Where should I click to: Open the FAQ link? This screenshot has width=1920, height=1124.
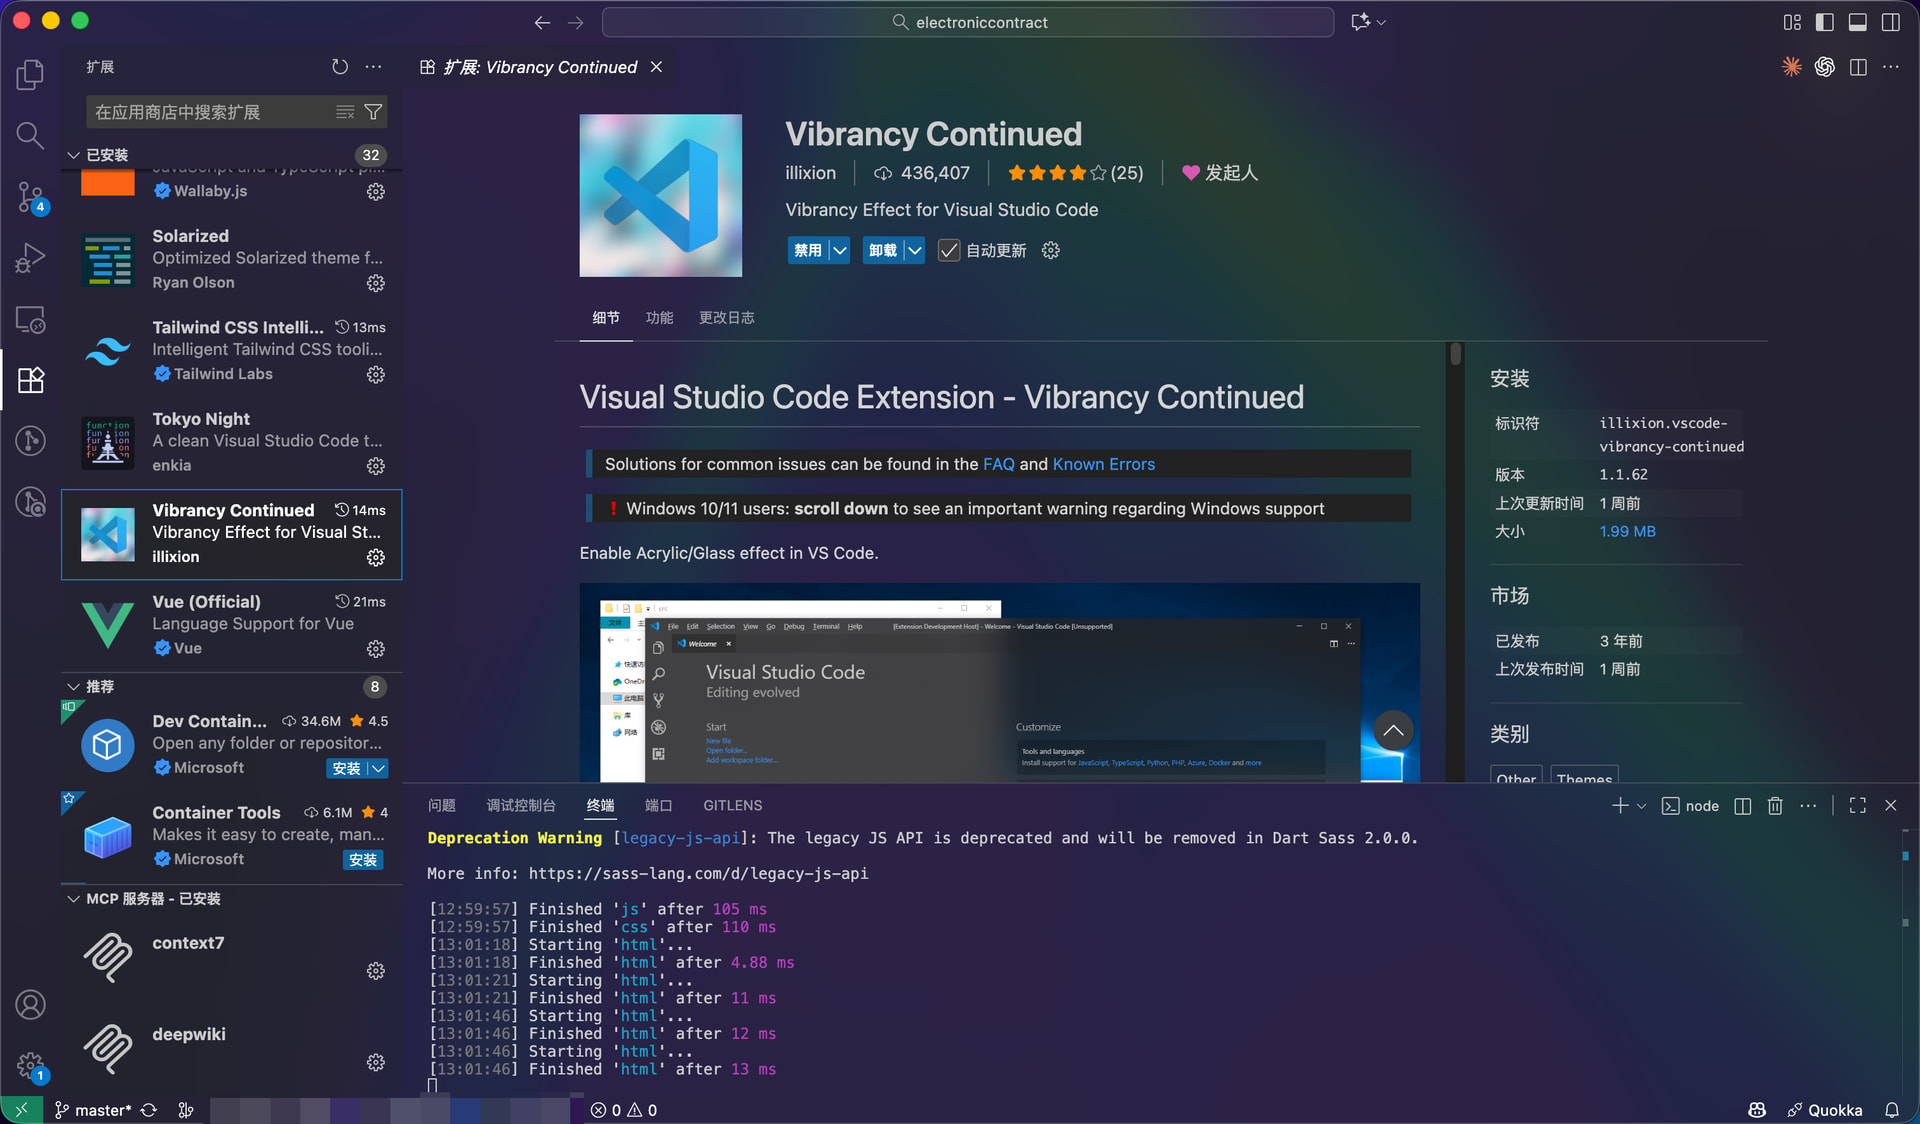999,464
